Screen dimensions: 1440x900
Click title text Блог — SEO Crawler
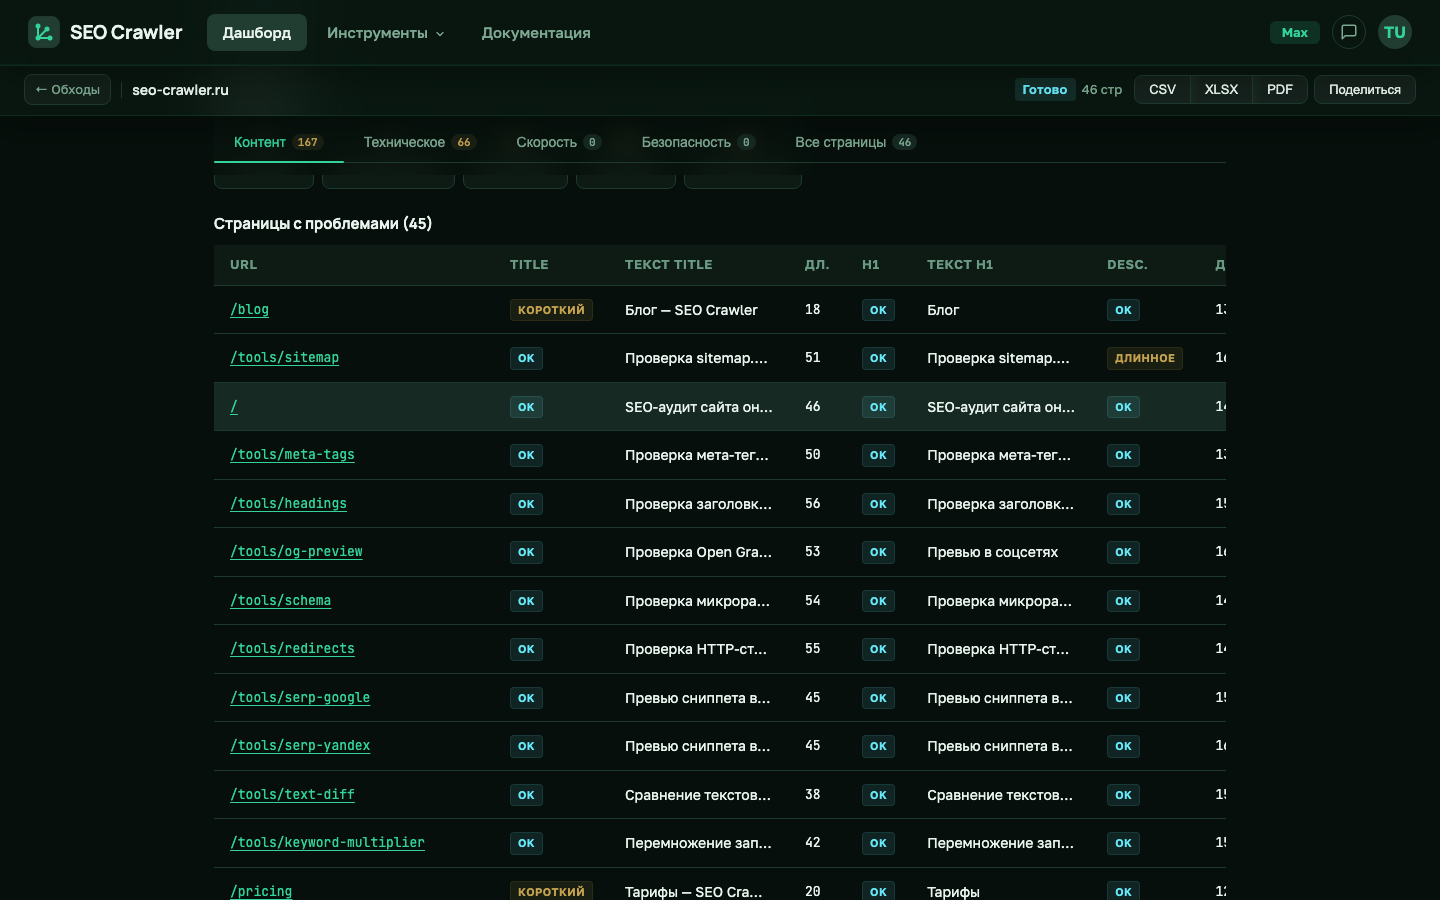pos(691,310)
